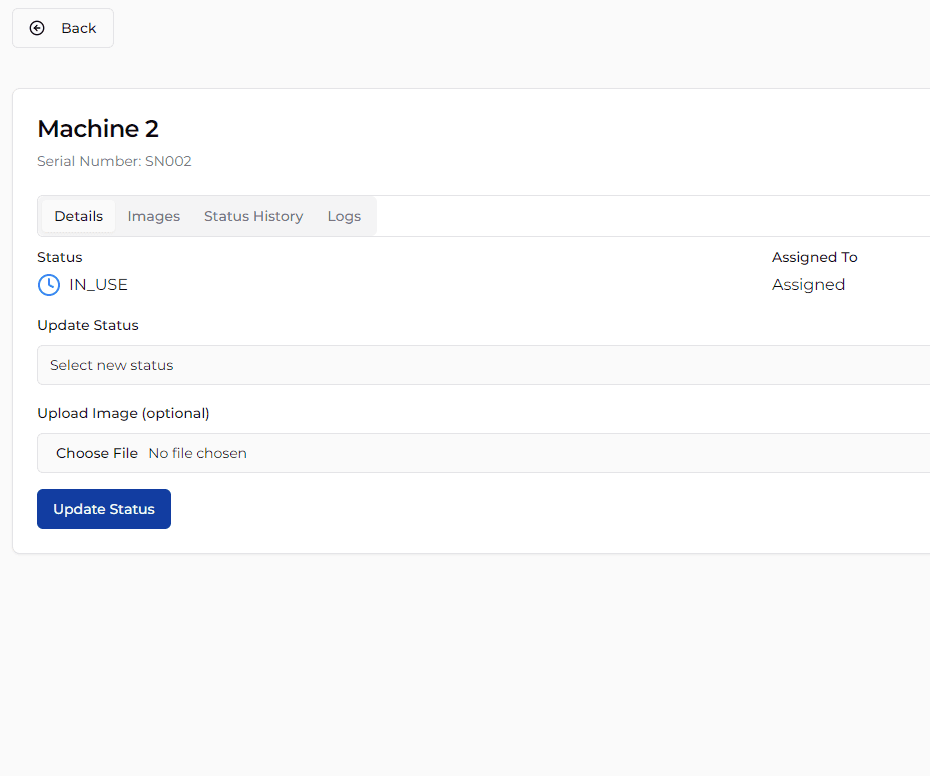Viewport: 930px width, 776px height.
Task: Click the Upload Image (optional) label
Action: point(123,413)
